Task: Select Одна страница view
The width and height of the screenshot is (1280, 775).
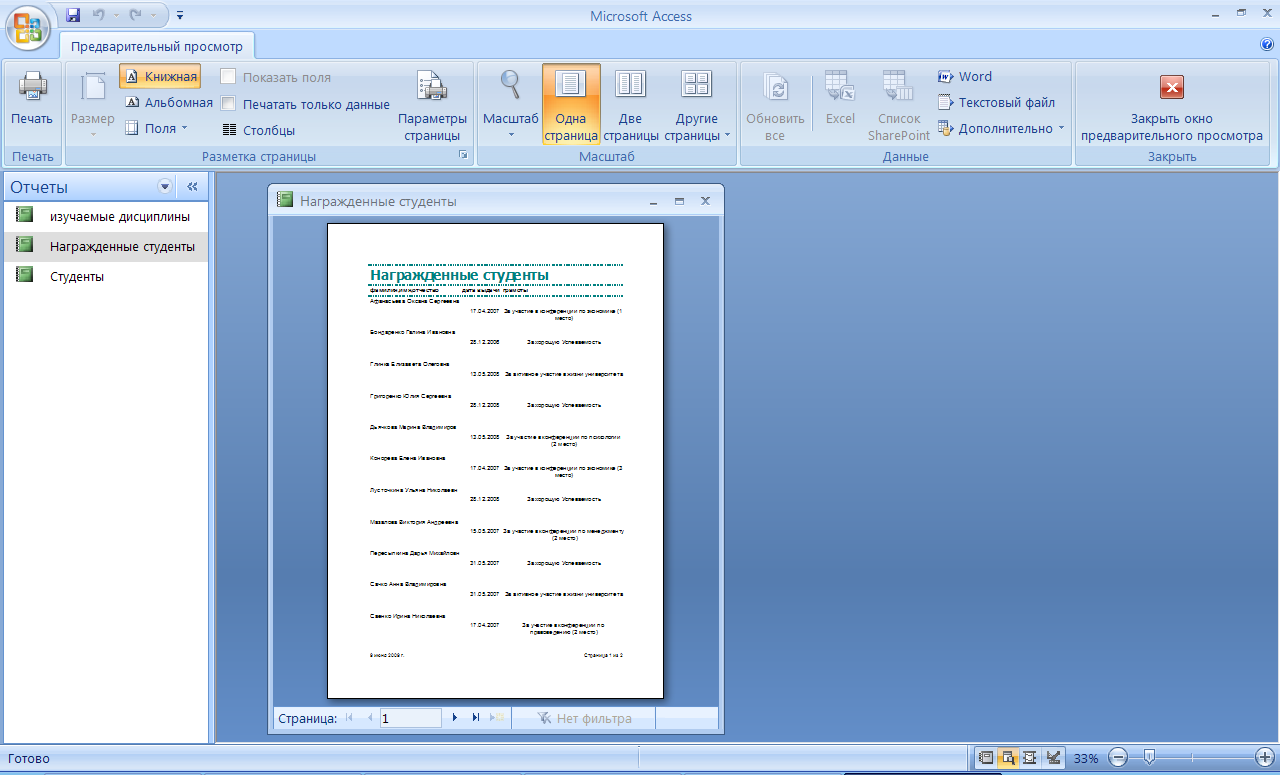Action: pyautogui.click(x=571, y=105)
